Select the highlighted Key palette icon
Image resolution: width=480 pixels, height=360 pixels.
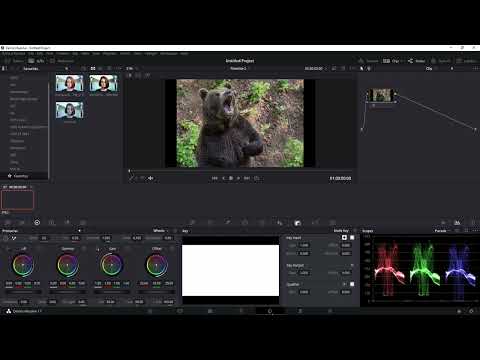(298, 223)
